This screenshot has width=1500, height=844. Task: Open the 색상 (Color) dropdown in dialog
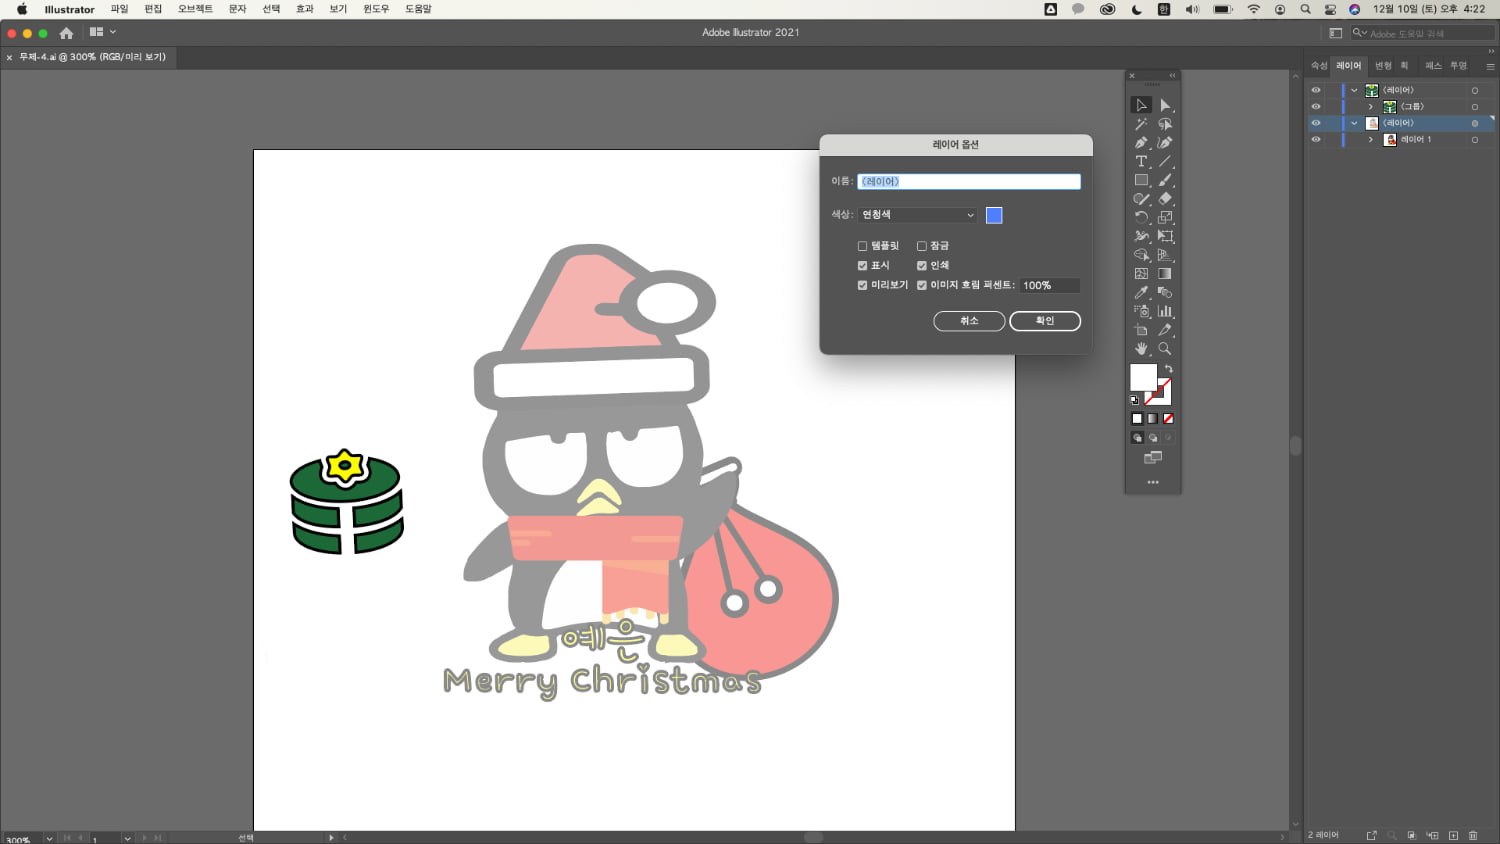coord(918,215)
